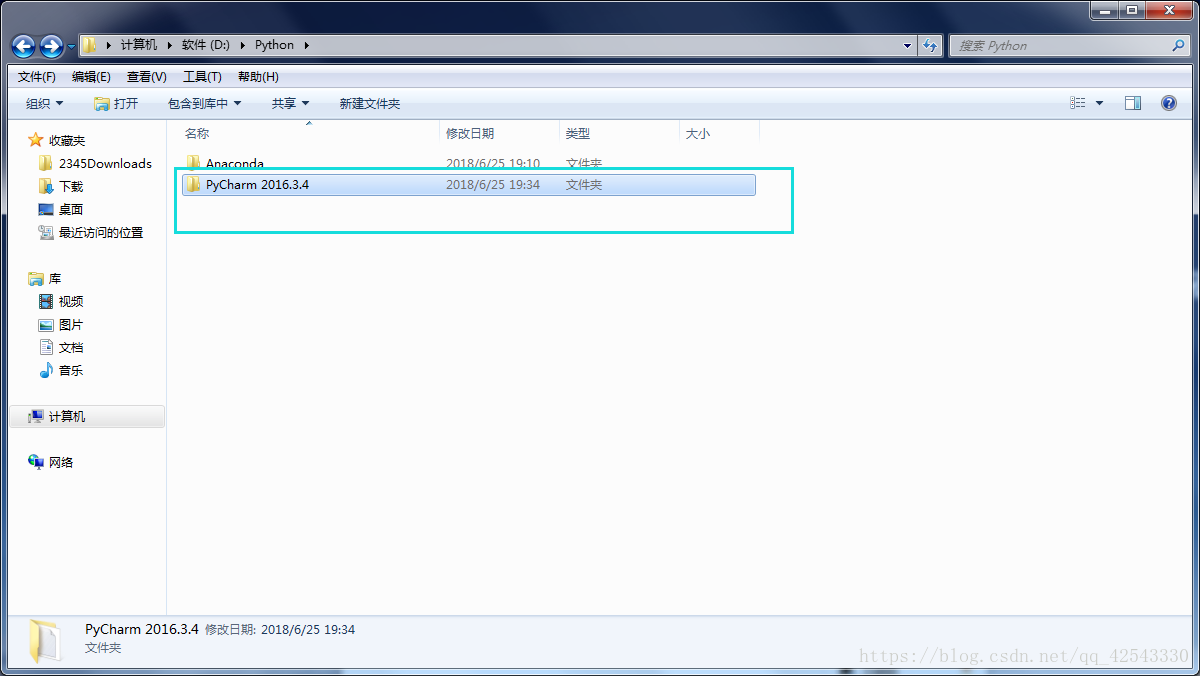The width and height of the screenshot is (1200, 676).
Task: Toggle the preview pane button
Action: pos(1133,103)
